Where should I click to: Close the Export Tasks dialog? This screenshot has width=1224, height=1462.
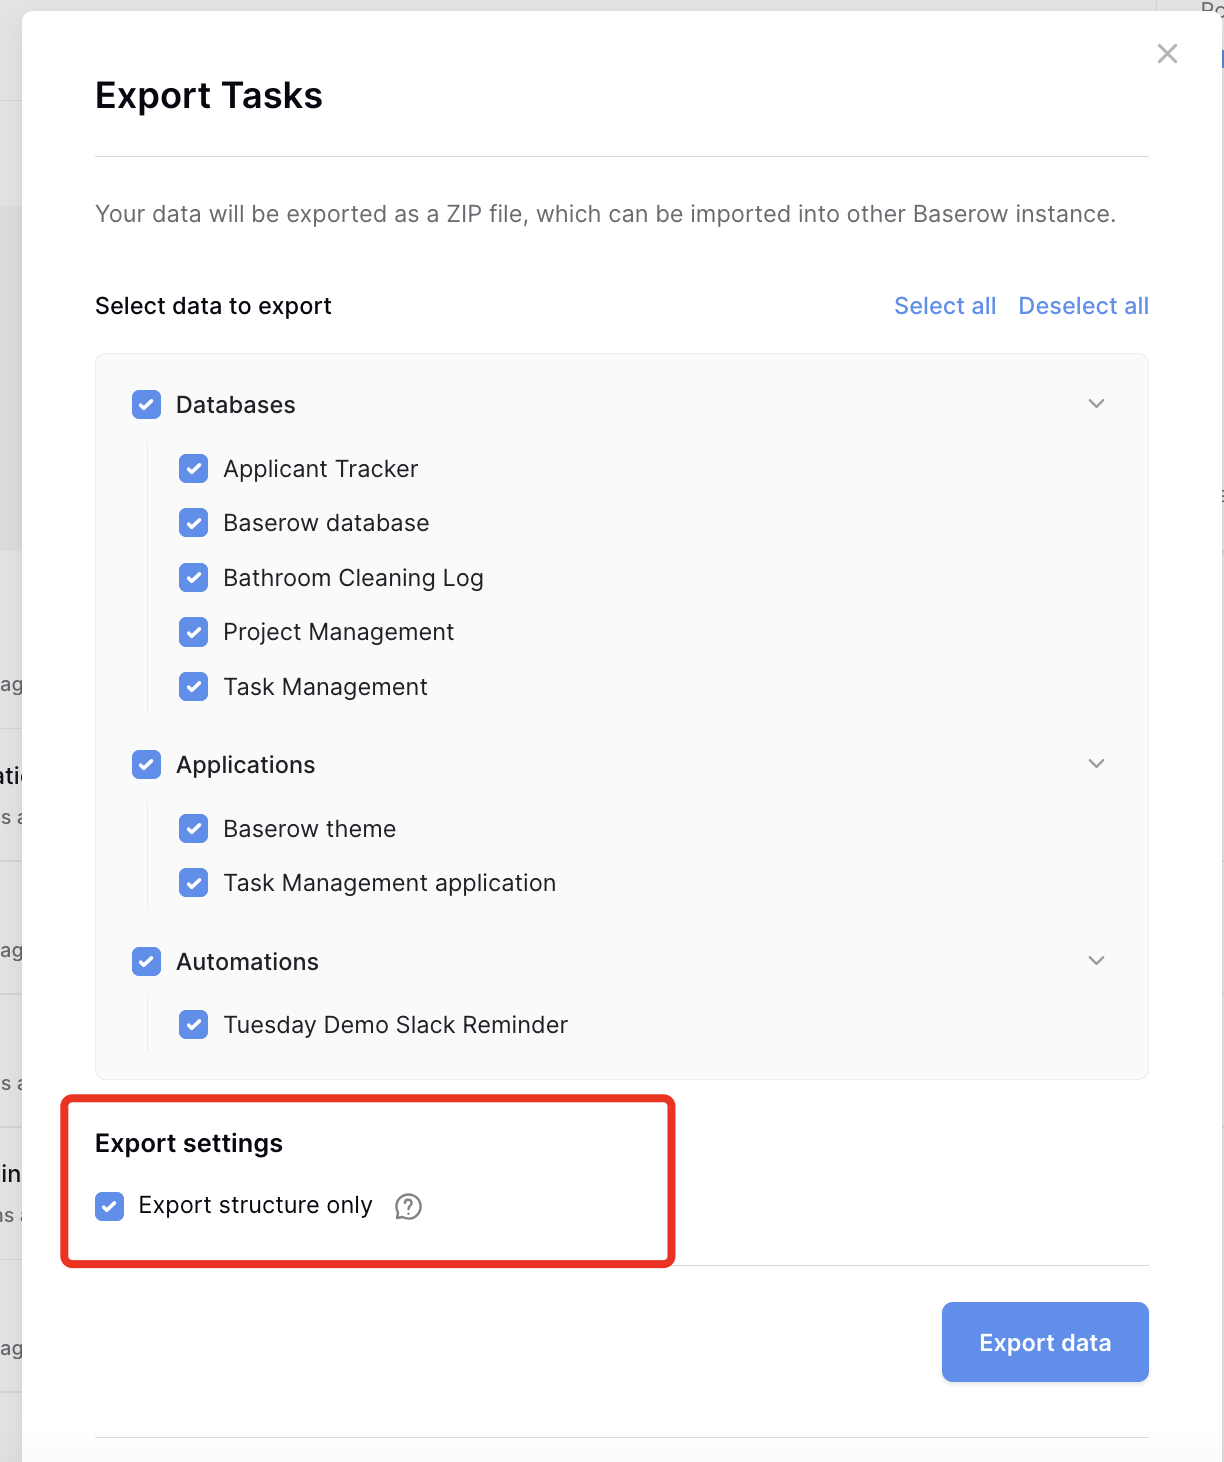(1167, 54)
